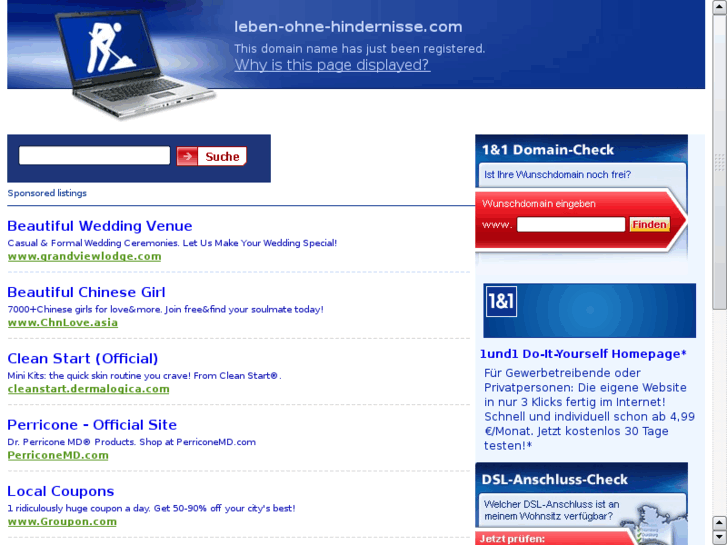Click the Wunschdomain www. input field

point(571,224)
